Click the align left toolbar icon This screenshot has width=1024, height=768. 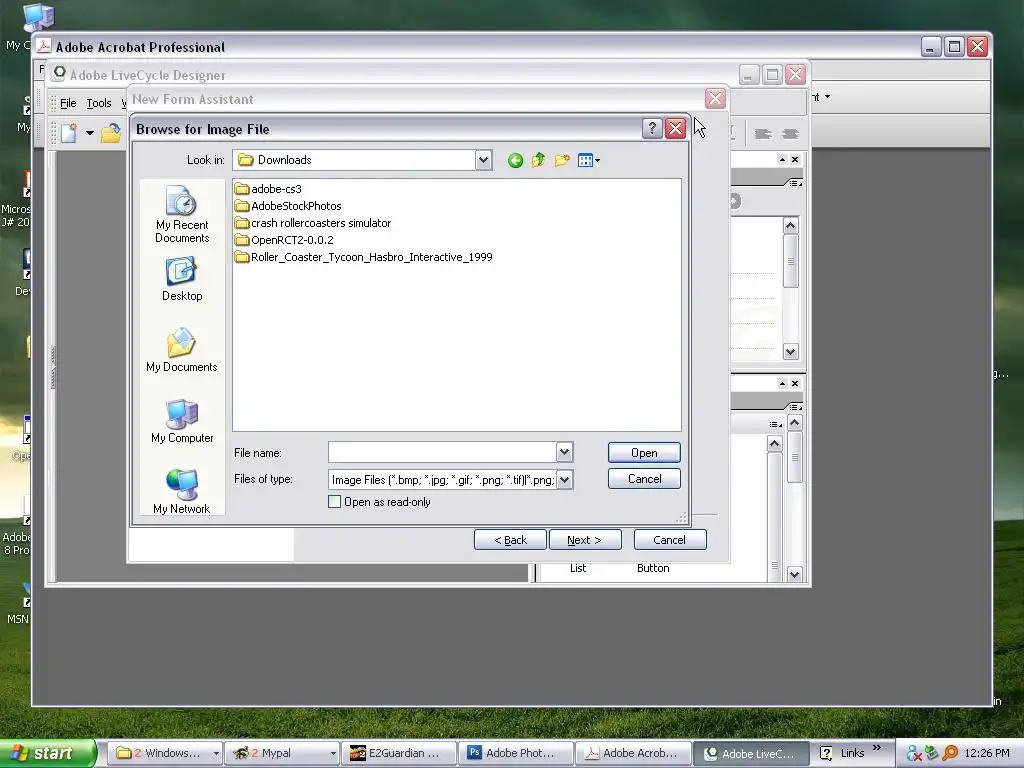point(763,134)
